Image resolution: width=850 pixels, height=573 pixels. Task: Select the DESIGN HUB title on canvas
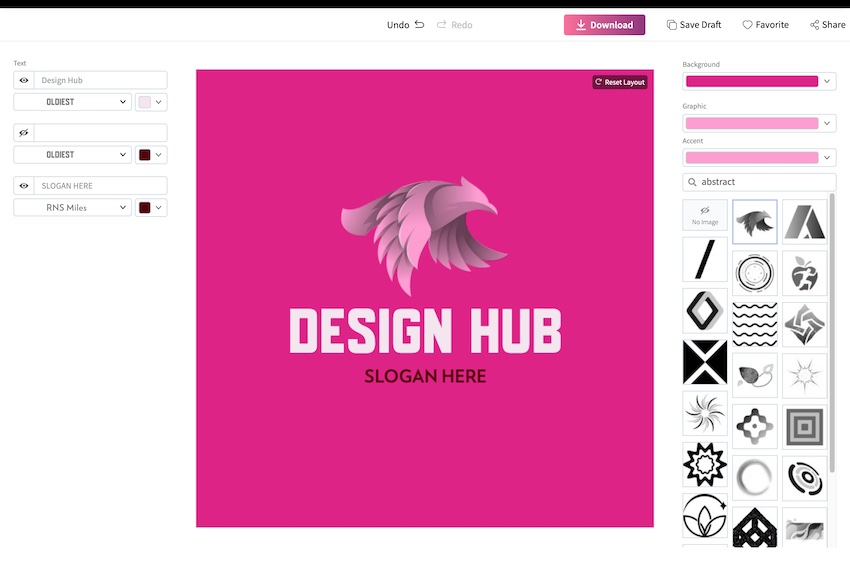[426, 331]
